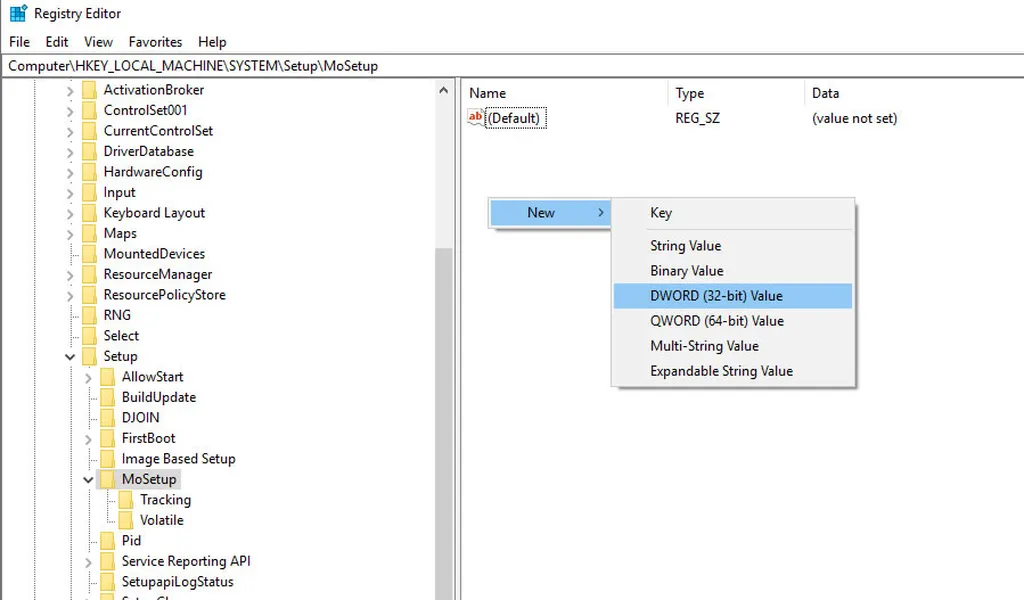Collapse the Setup key tree node
1024x600 pixels.
(x=70, y=357)
